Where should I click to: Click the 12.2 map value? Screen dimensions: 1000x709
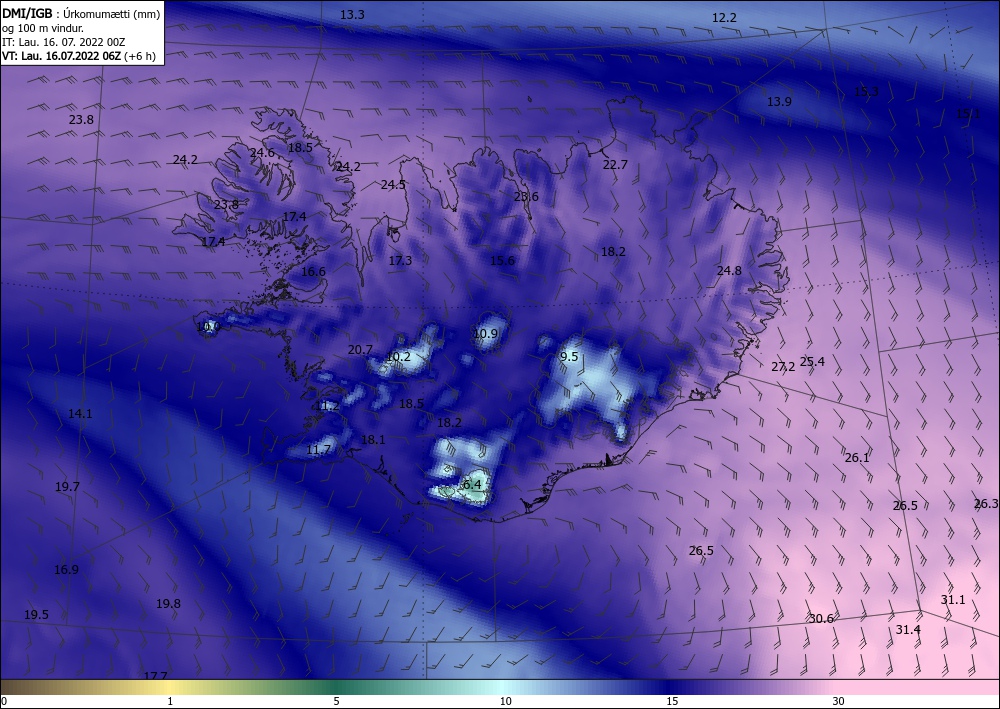point(724,18)
